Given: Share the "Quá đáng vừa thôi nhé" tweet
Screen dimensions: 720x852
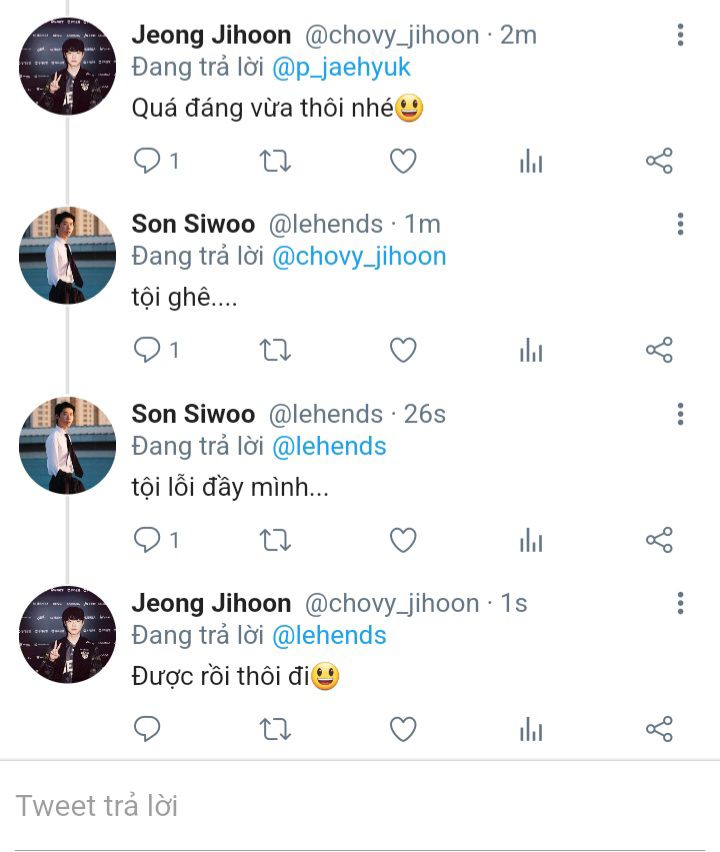Looking at the screenshot, I should point(659,161).
